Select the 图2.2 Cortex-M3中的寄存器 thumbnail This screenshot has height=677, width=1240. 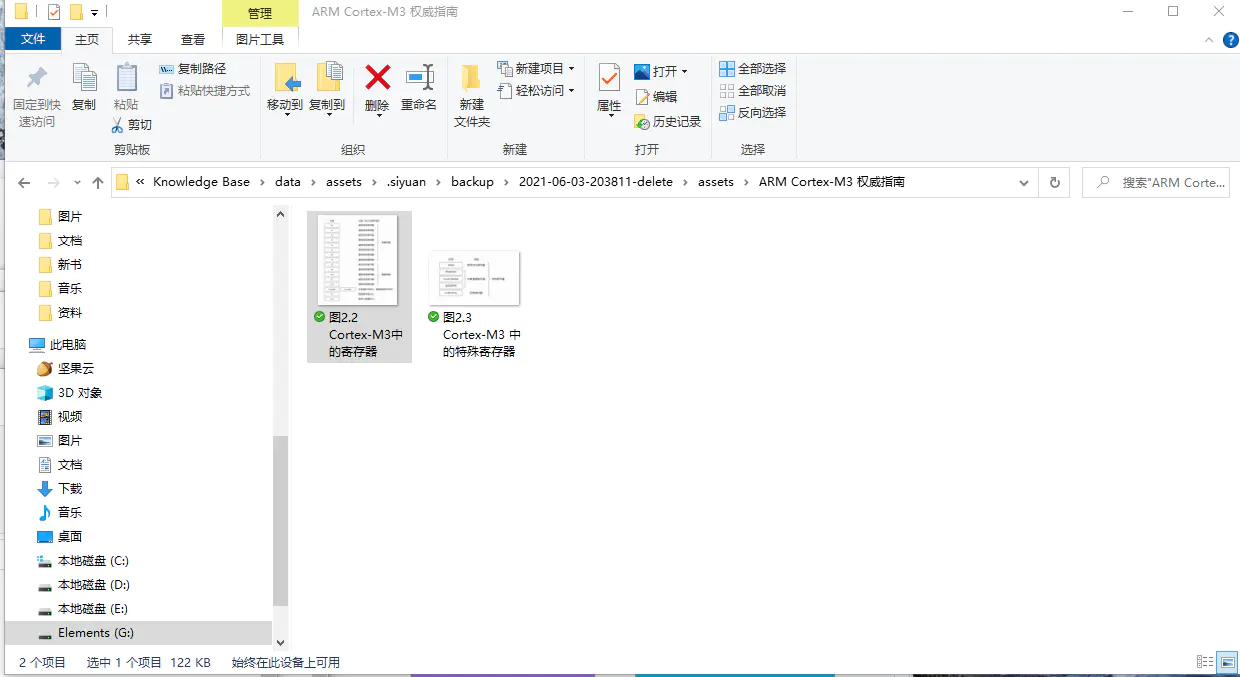click(x=358, y=286)
